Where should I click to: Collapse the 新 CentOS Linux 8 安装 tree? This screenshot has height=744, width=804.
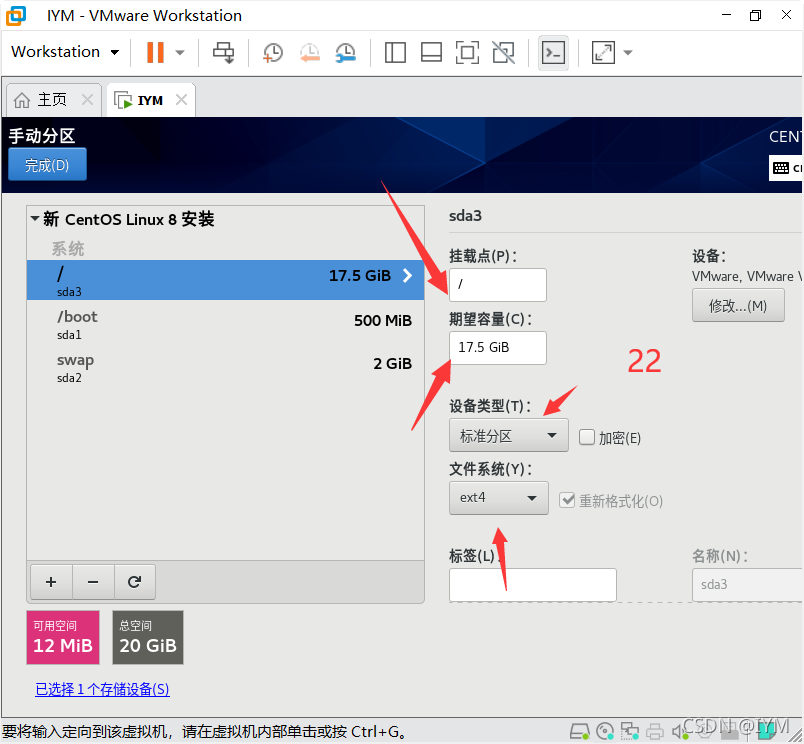point(35,218)
